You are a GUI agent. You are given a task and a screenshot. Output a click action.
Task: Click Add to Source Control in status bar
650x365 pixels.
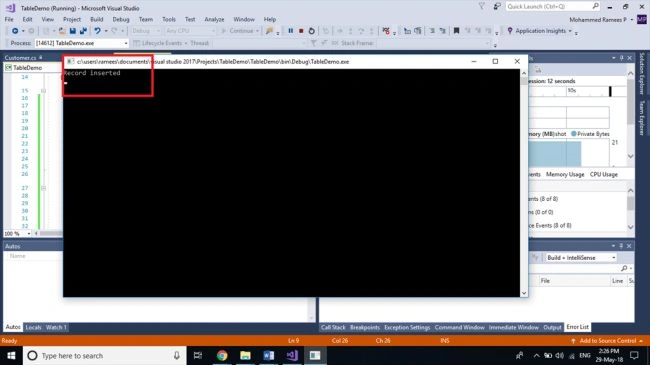(x=608, y=341)
